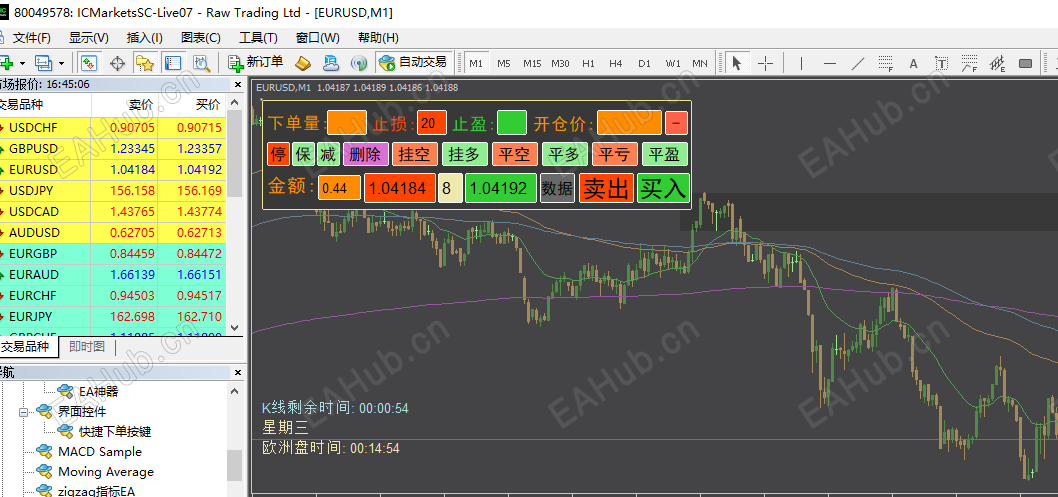Open the 工具(T) menu
This screenshot has height=497, width=1058.
(258, 38)
